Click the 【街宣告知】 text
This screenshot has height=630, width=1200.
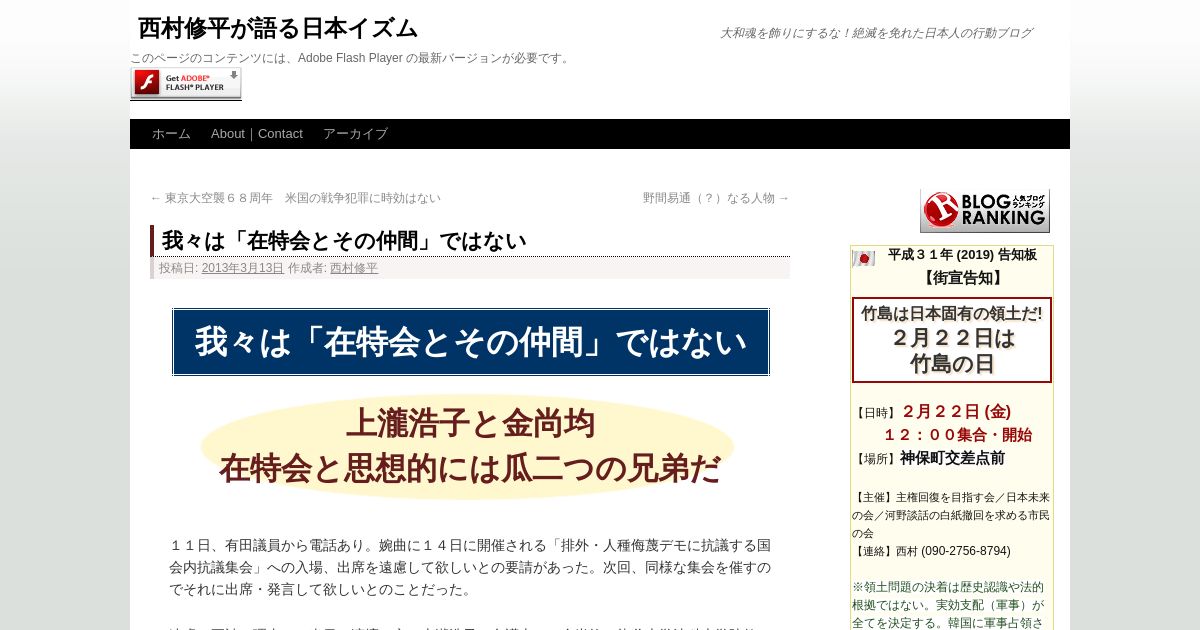click(962, 278)
